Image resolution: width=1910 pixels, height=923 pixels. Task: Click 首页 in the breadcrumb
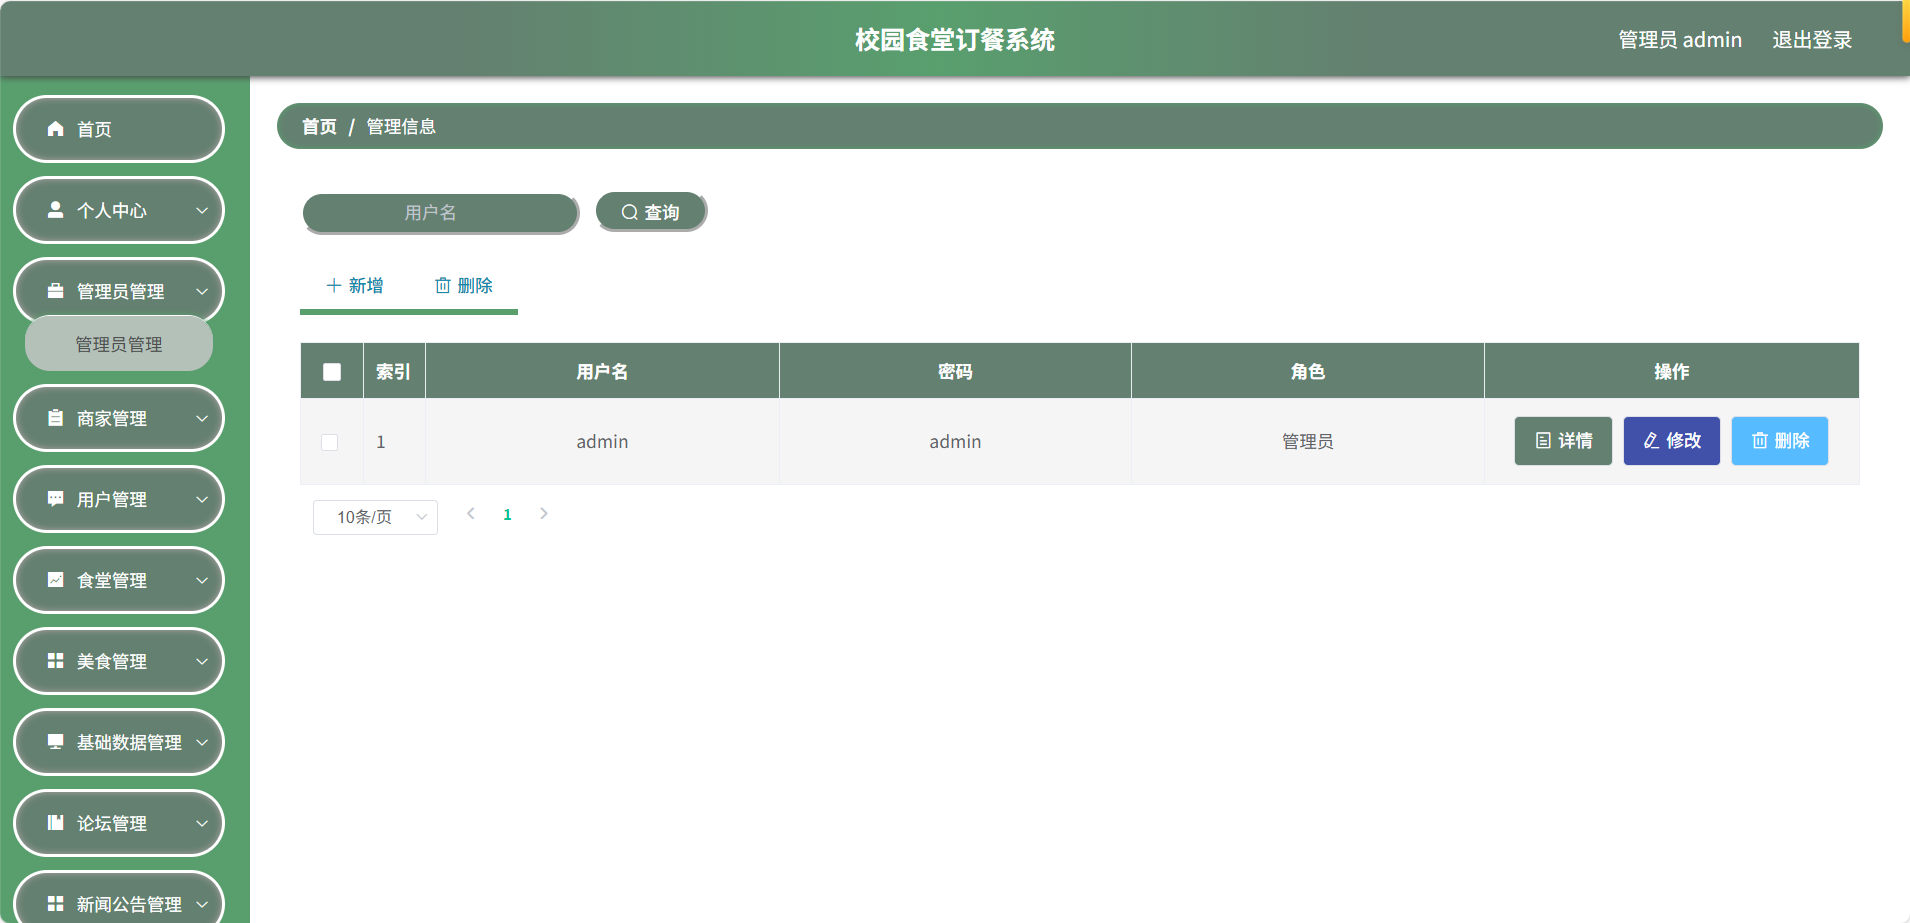pos(319,127)
